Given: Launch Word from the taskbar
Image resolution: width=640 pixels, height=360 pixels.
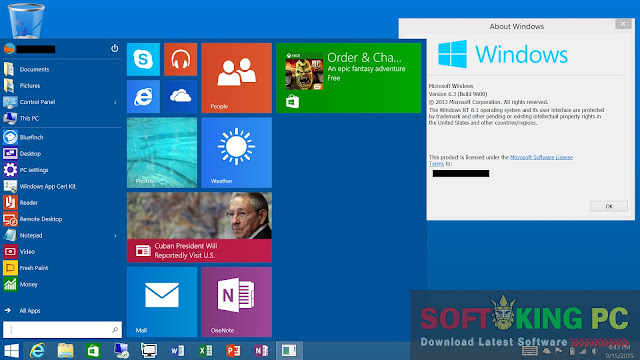Looking at the screenshot, I should pos(177,351).
